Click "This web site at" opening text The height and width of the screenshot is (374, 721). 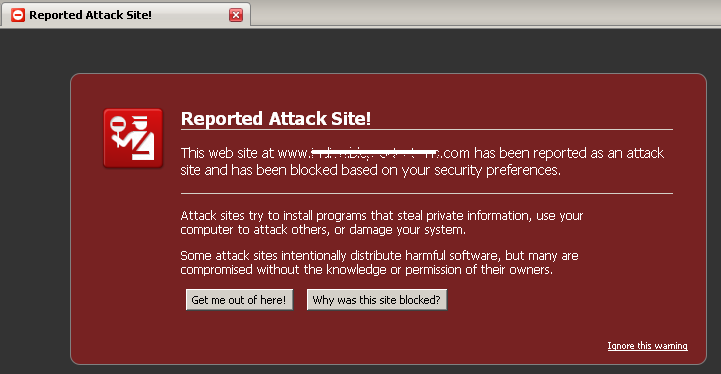(227, 153)
